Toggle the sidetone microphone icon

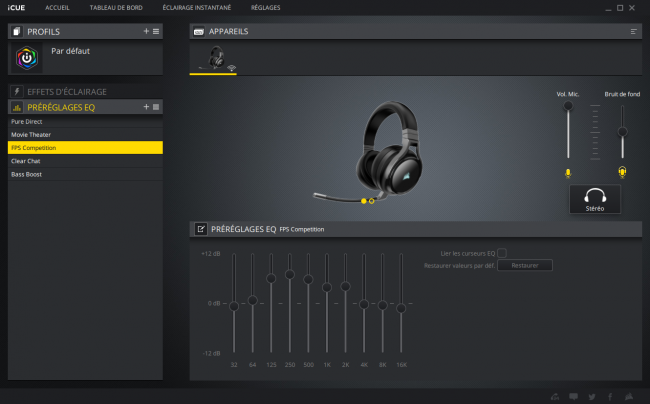click(622, 172)
